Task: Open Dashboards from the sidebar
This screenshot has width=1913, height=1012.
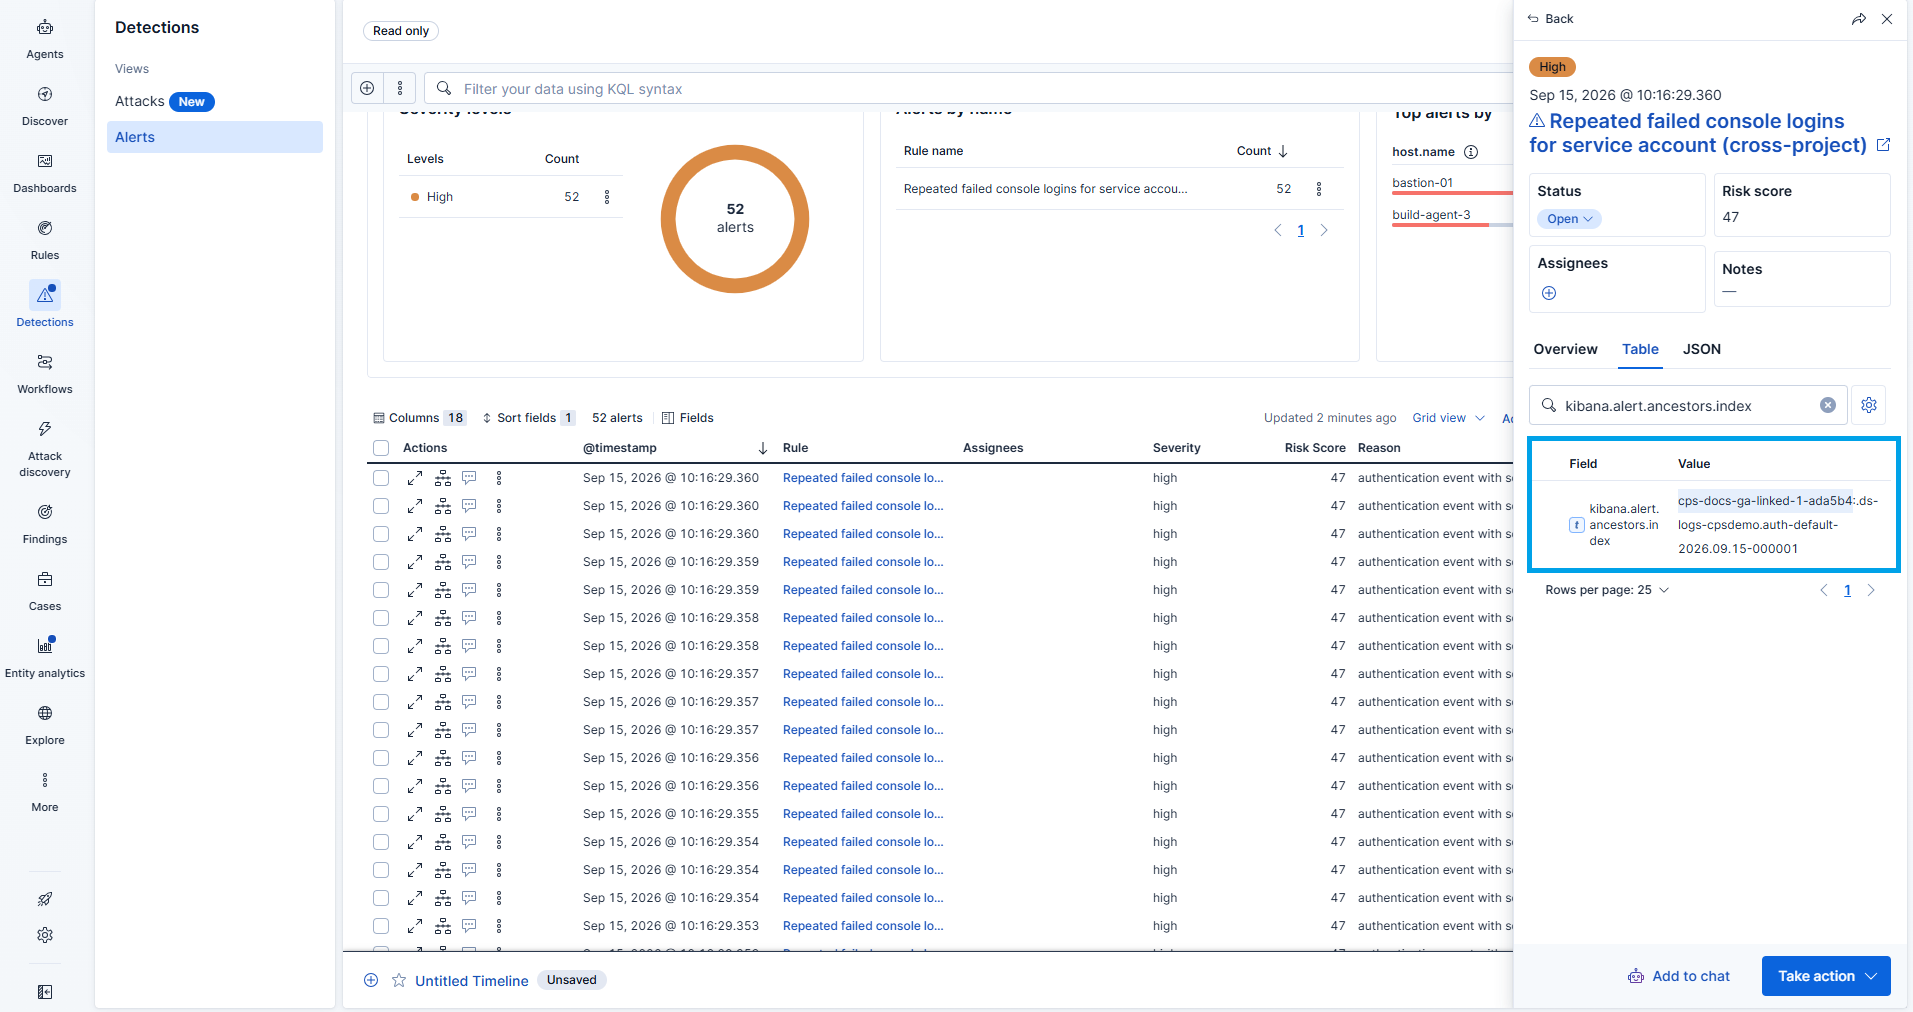Action: (45, 174)
